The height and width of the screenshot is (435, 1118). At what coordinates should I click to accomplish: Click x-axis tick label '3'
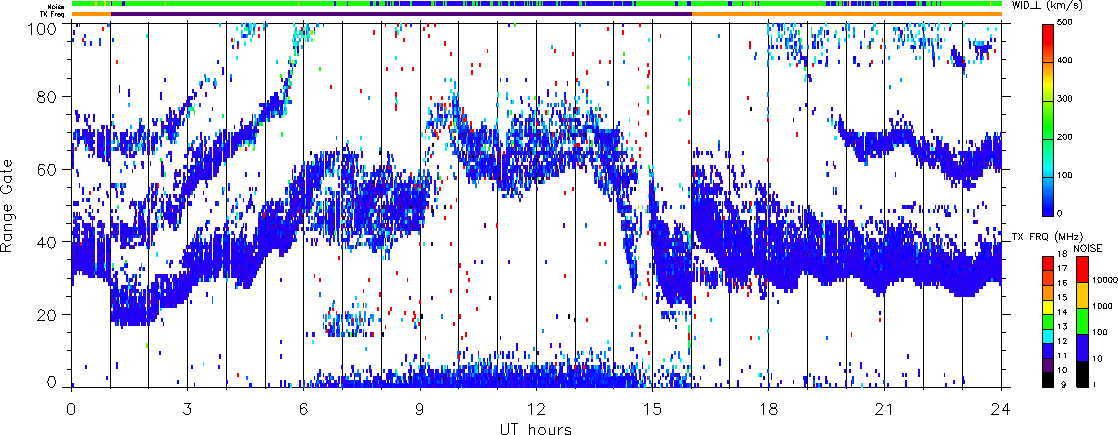[x=188, y=409]
